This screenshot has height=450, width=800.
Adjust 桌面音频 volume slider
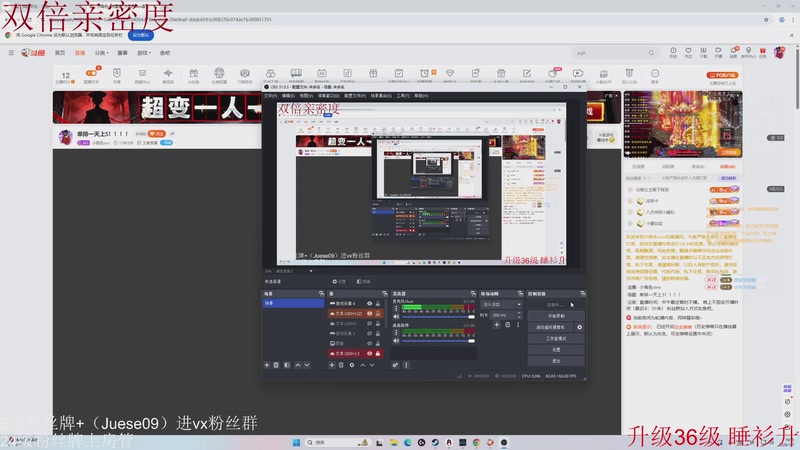click(x=438, y=341)
